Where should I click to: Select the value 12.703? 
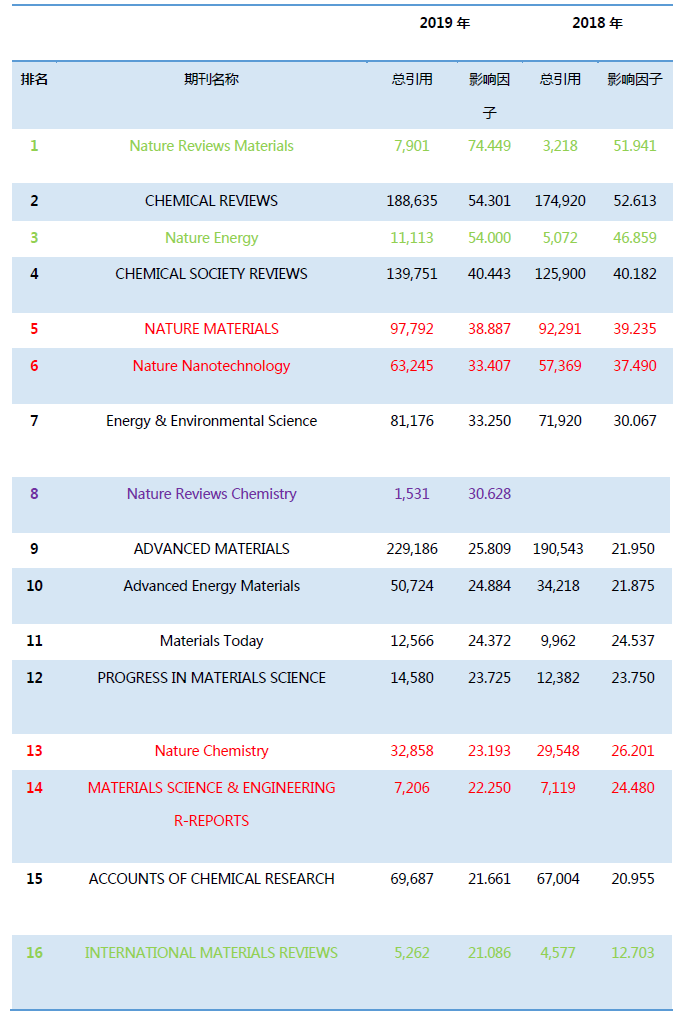[x=632, y=953]
